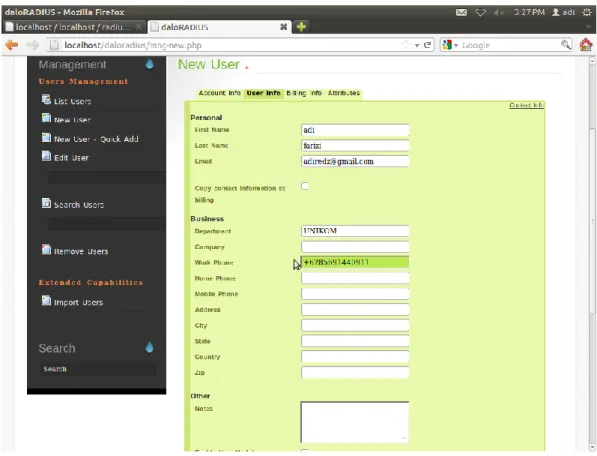Reload the page with refresh icon
597x456 pixels.
click(428, 45)
